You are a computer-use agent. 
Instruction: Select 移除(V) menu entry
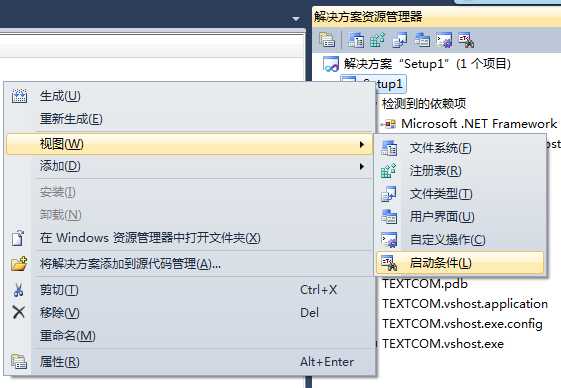click(188, 312)
